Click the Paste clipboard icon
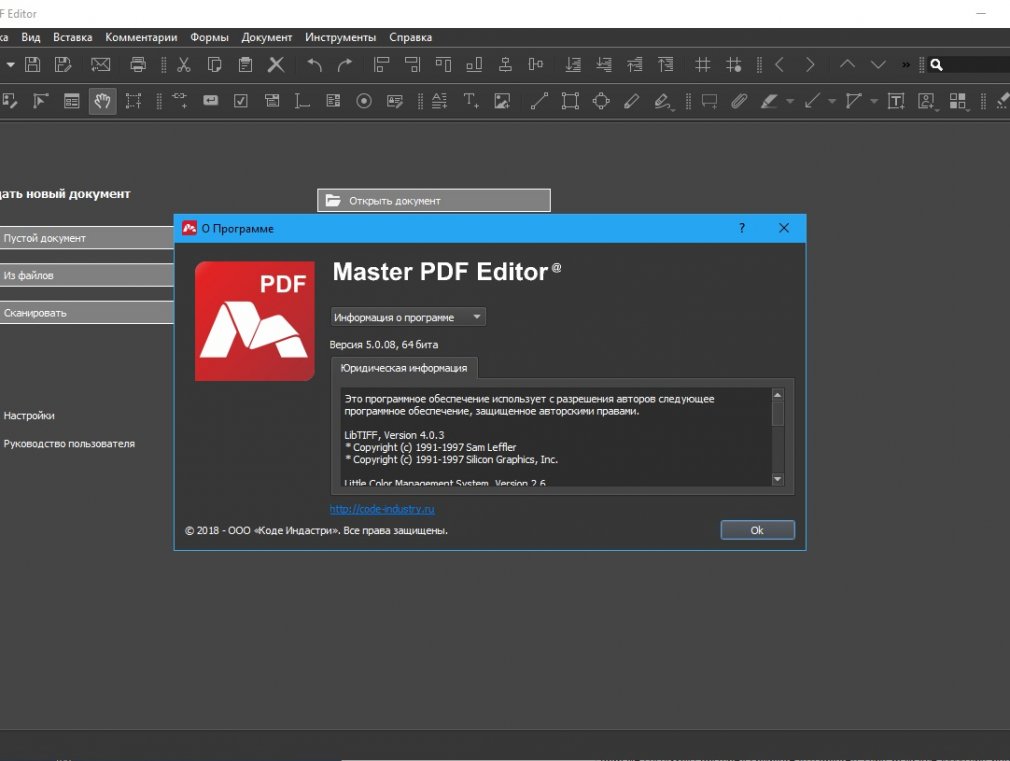 click(245, 64)
